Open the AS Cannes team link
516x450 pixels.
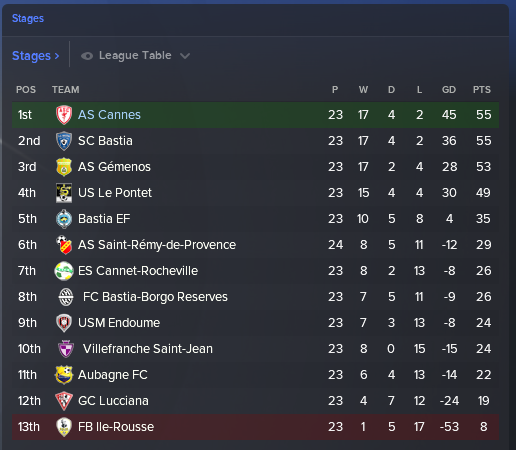109,115
